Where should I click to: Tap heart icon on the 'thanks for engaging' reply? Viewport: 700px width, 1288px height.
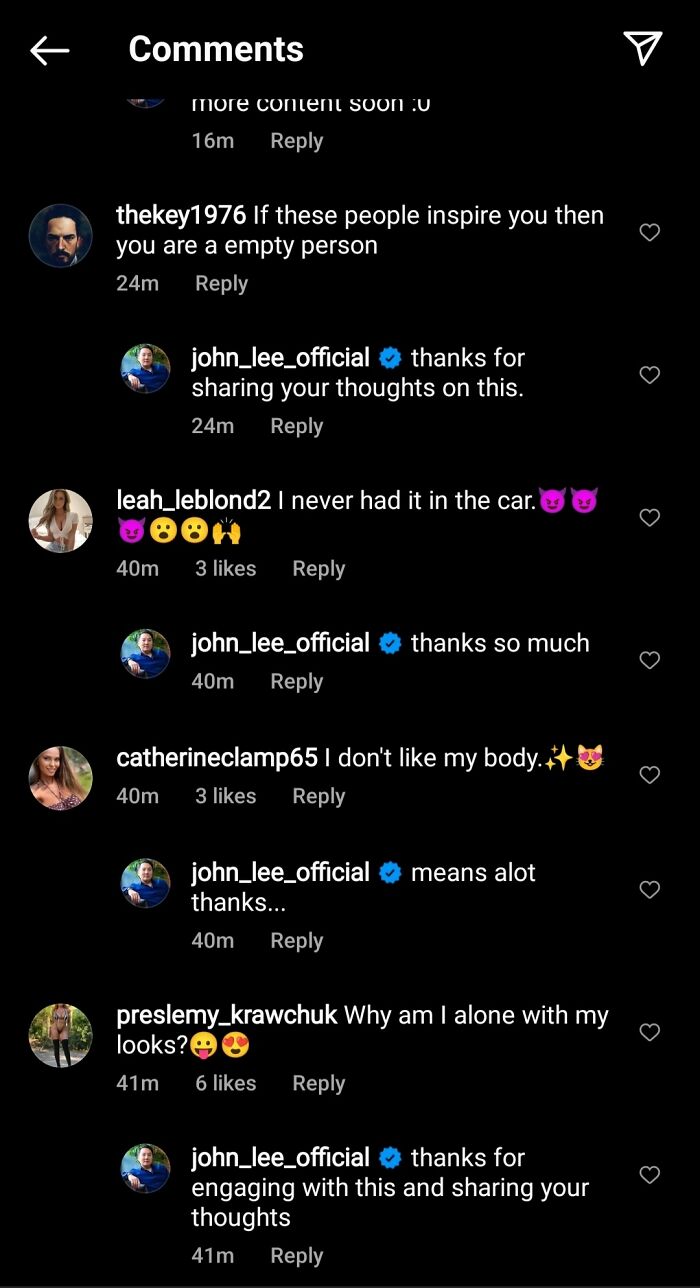click(650, 1171)
